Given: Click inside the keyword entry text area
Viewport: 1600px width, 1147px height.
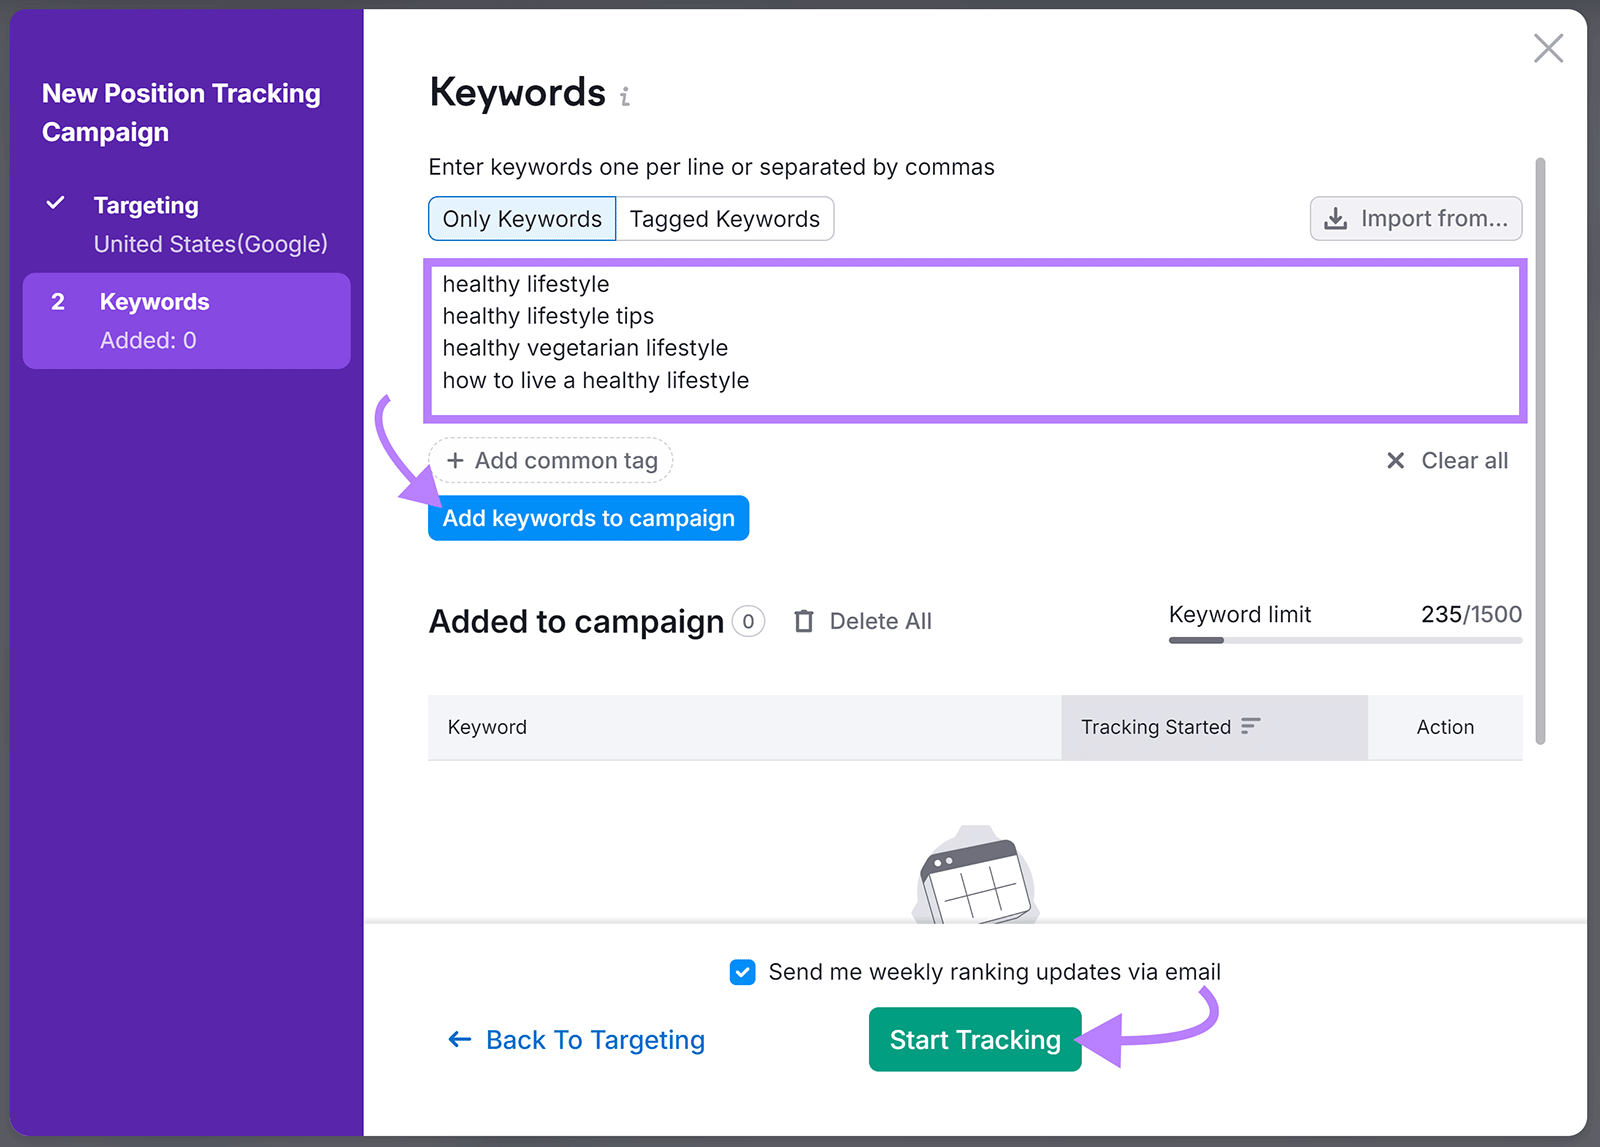Looking at the screenshot, I should pos(975,340).
